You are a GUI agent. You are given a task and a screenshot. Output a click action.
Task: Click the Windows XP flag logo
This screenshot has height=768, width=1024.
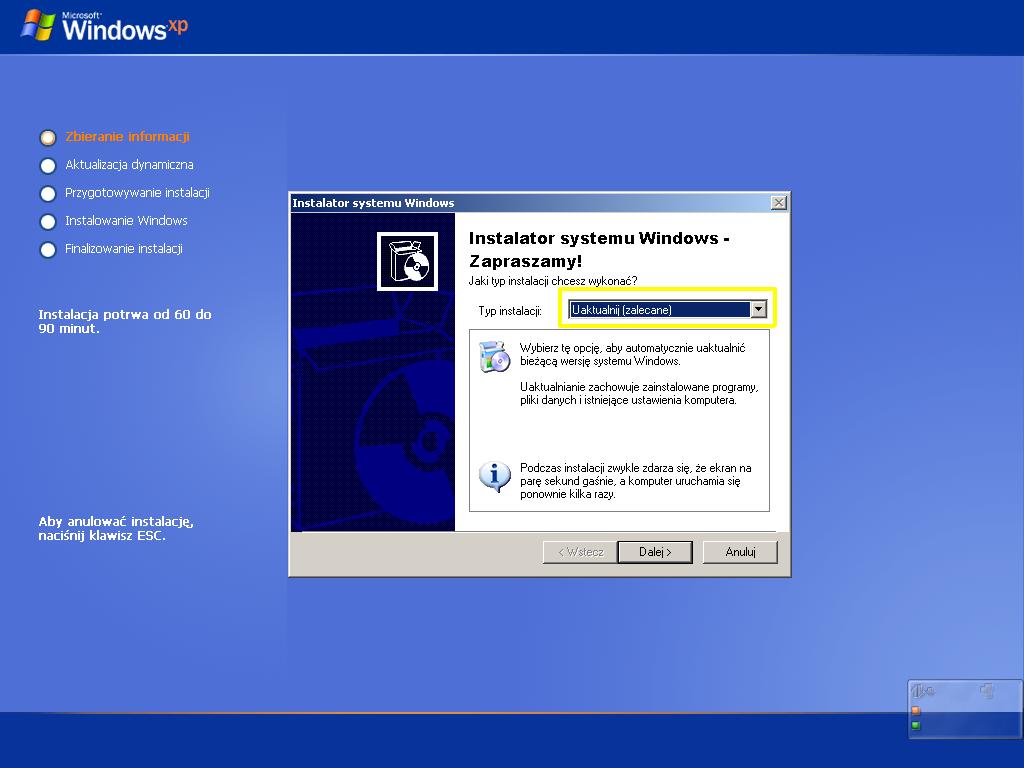coord(38,26)
